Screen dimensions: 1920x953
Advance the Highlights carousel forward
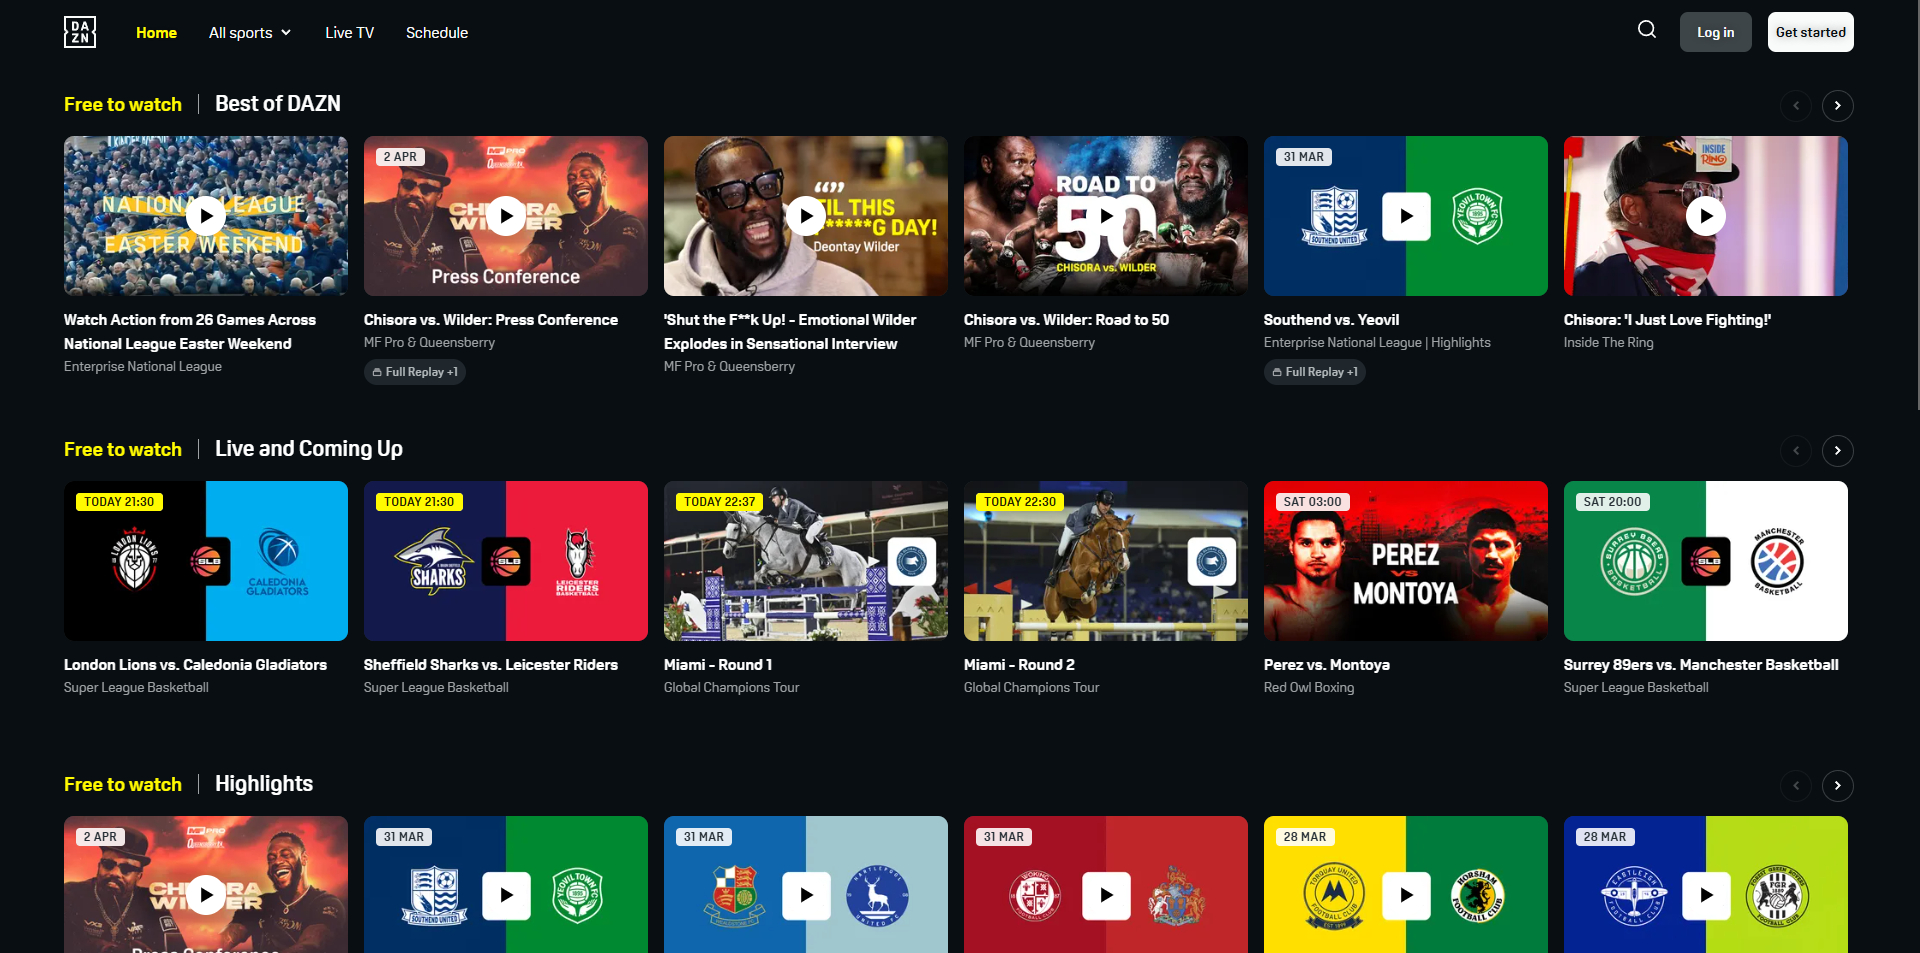(1837, 785)
